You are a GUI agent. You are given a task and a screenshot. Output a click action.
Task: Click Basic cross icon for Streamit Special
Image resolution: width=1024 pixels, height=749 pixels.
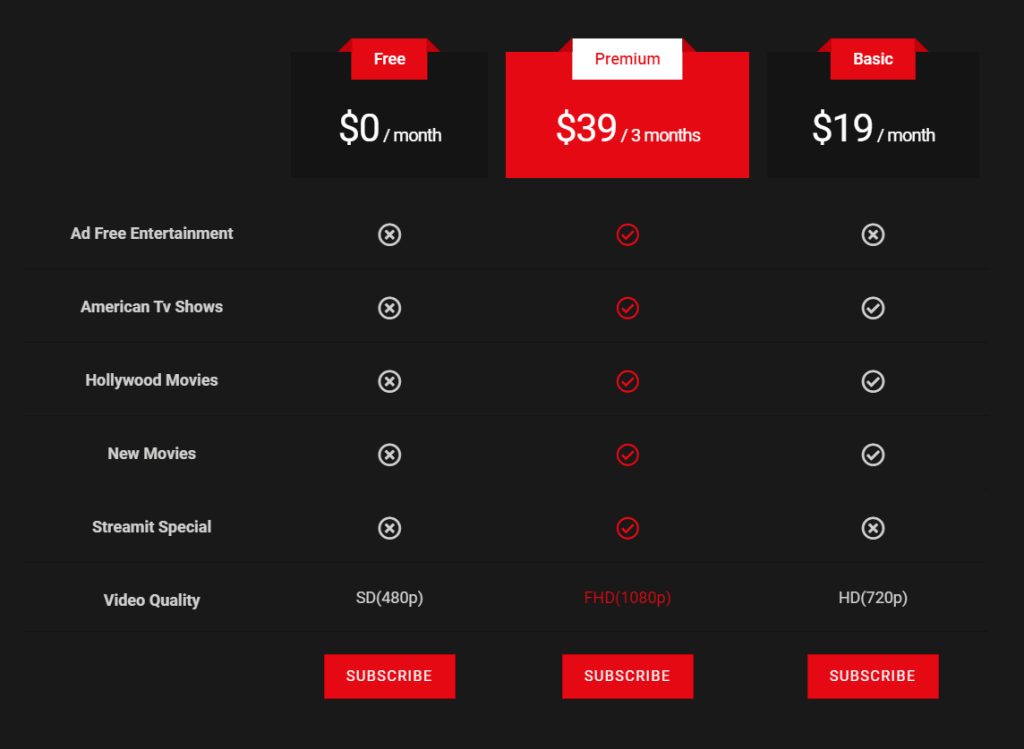[x=873, y=528]
